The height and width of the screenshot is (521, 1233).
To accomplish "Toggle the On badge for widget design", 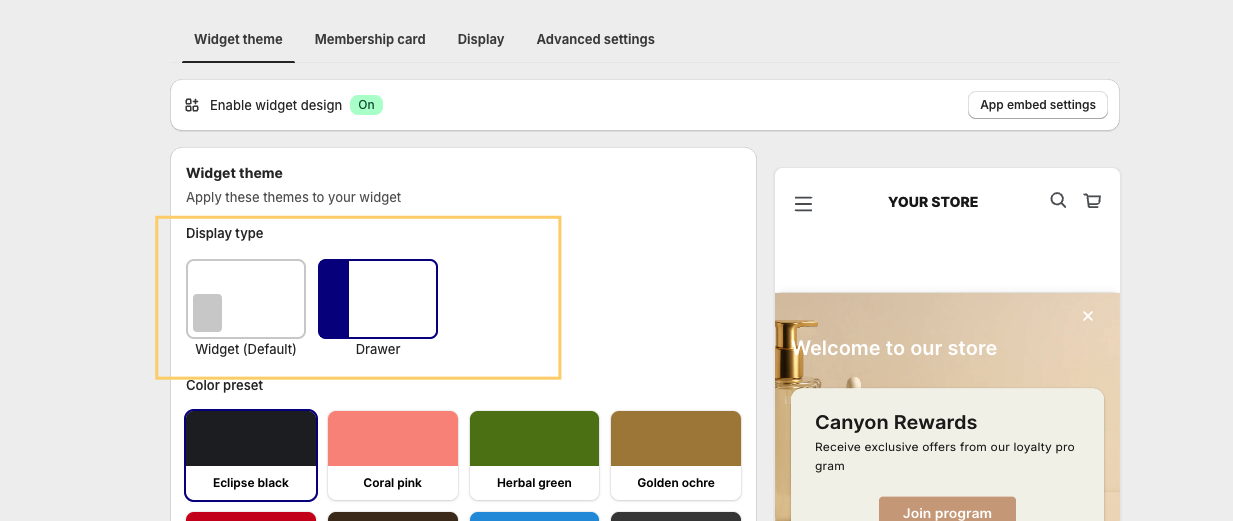I will coord(366,105).
